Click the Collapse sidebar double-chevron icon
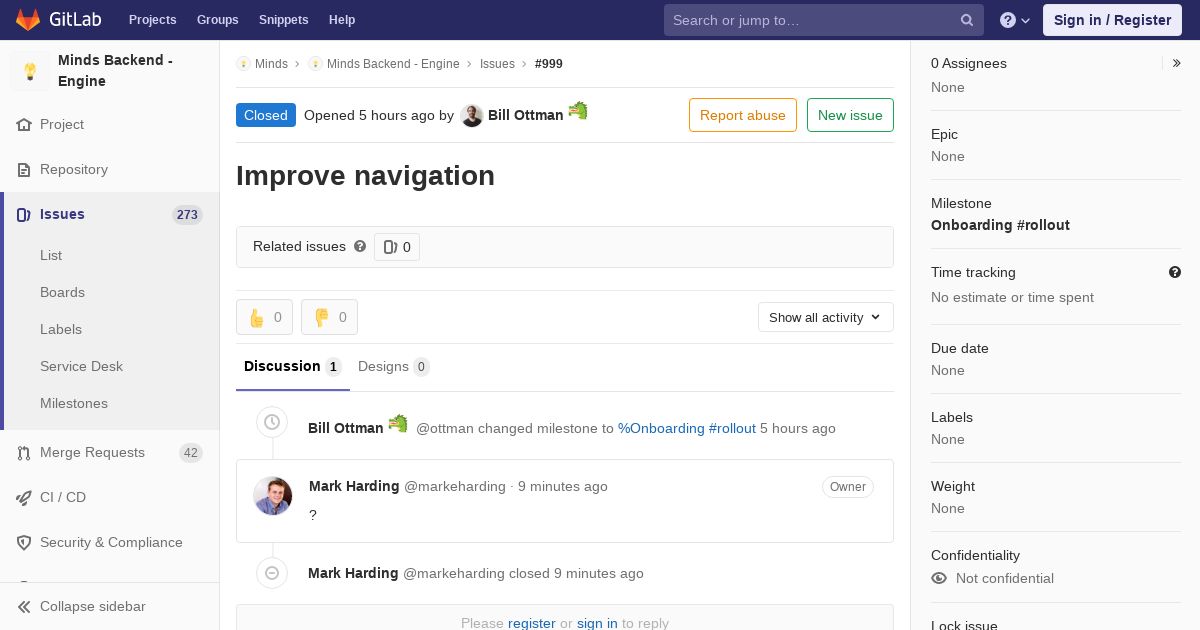The width and height of the screenshot is (1200, 630). pos(24,607)
